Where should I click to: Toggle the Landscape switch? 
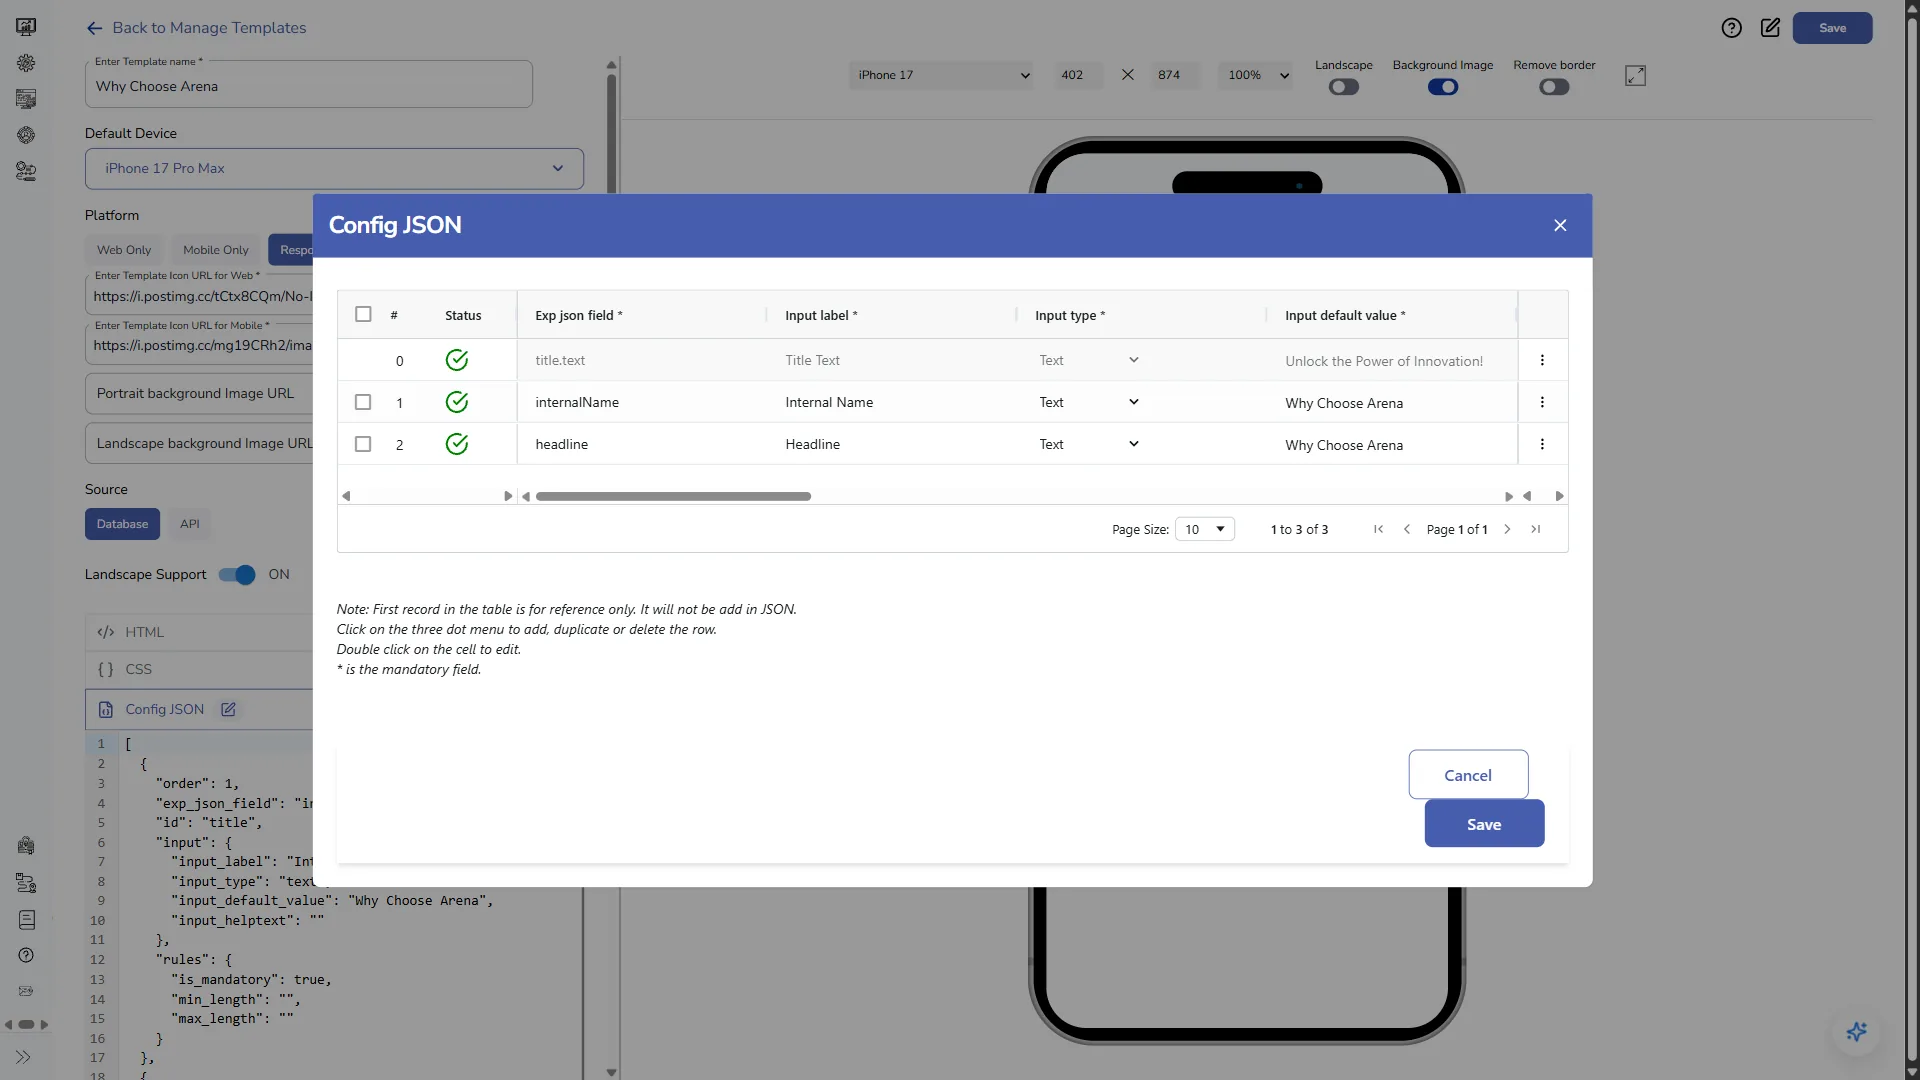point(1343,87)
